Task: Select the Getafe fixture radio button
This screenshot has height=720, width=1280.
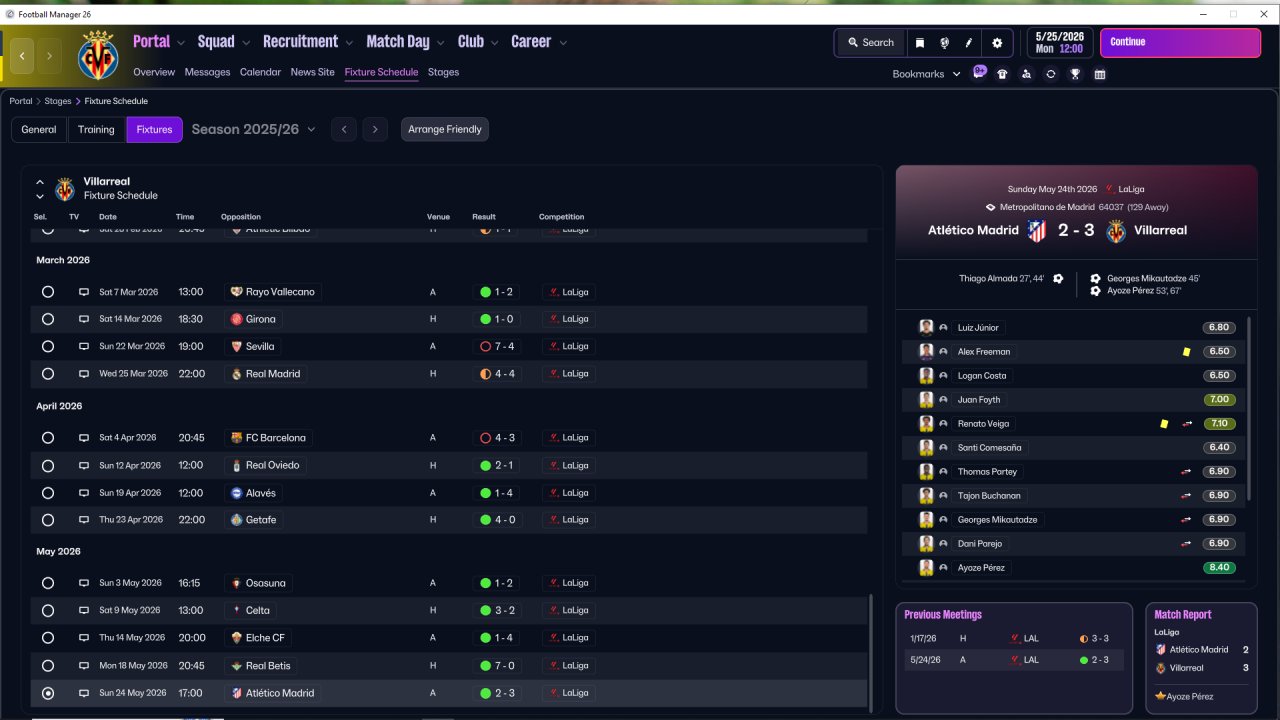Action: [x=48, y=520]
